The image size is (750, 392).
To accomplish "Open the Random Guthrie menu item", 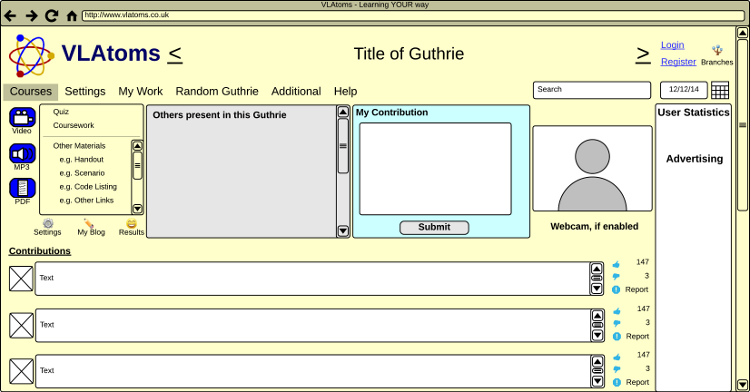I will click(217, 91).
